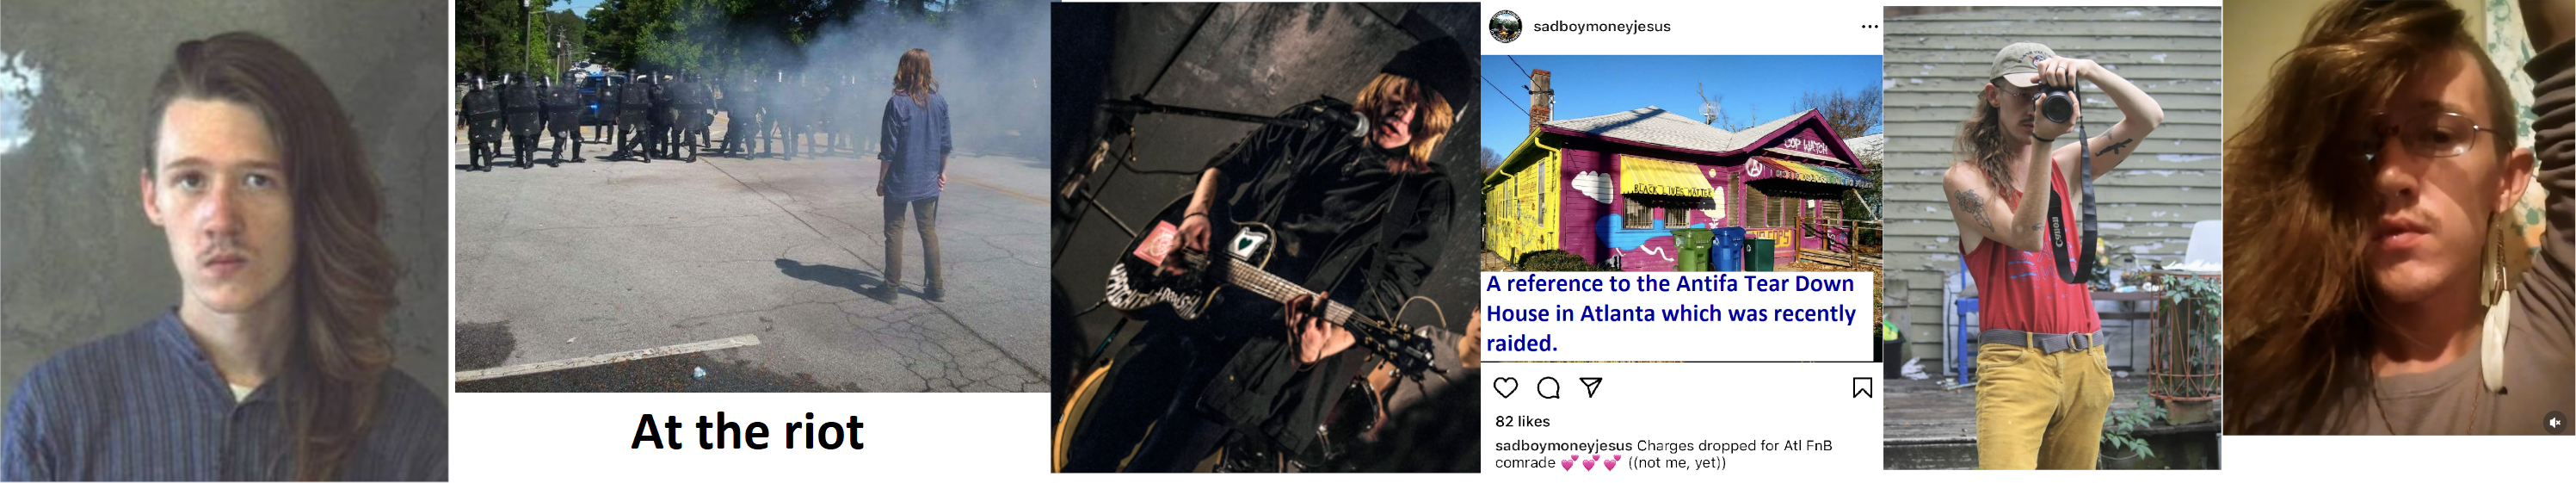Unmute the video with the speaker icon

2554,423
